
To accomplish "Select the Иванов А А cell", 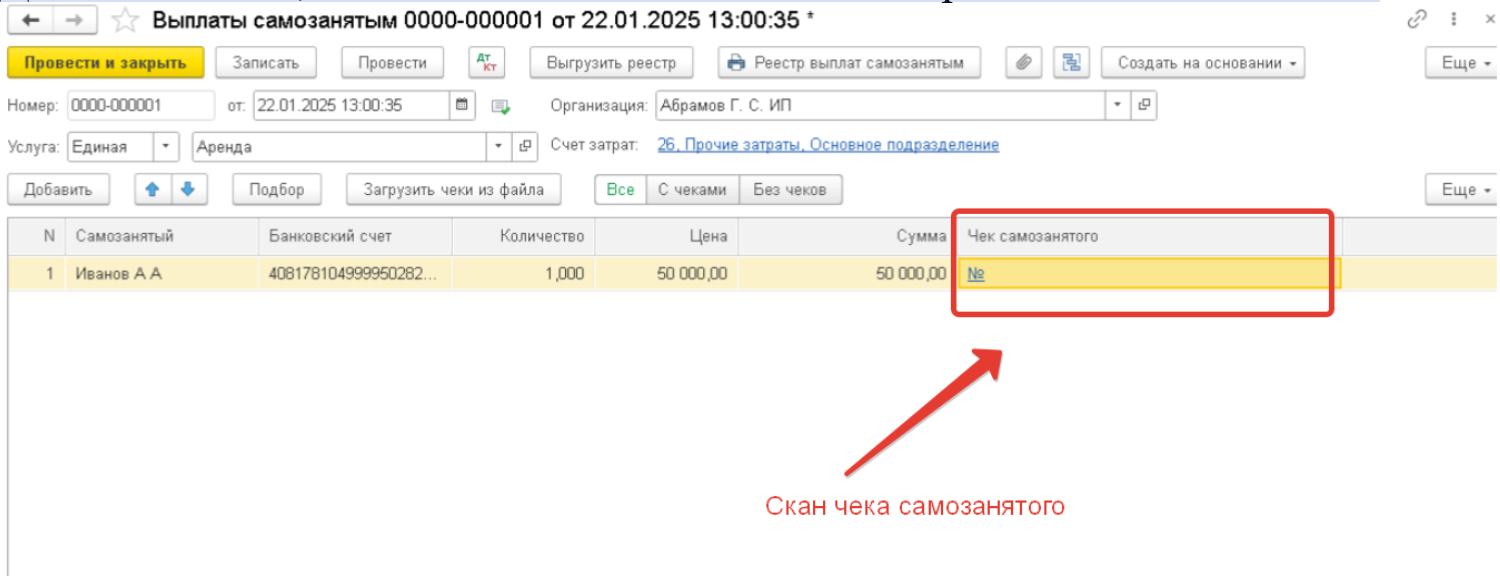I will (162, 273).
